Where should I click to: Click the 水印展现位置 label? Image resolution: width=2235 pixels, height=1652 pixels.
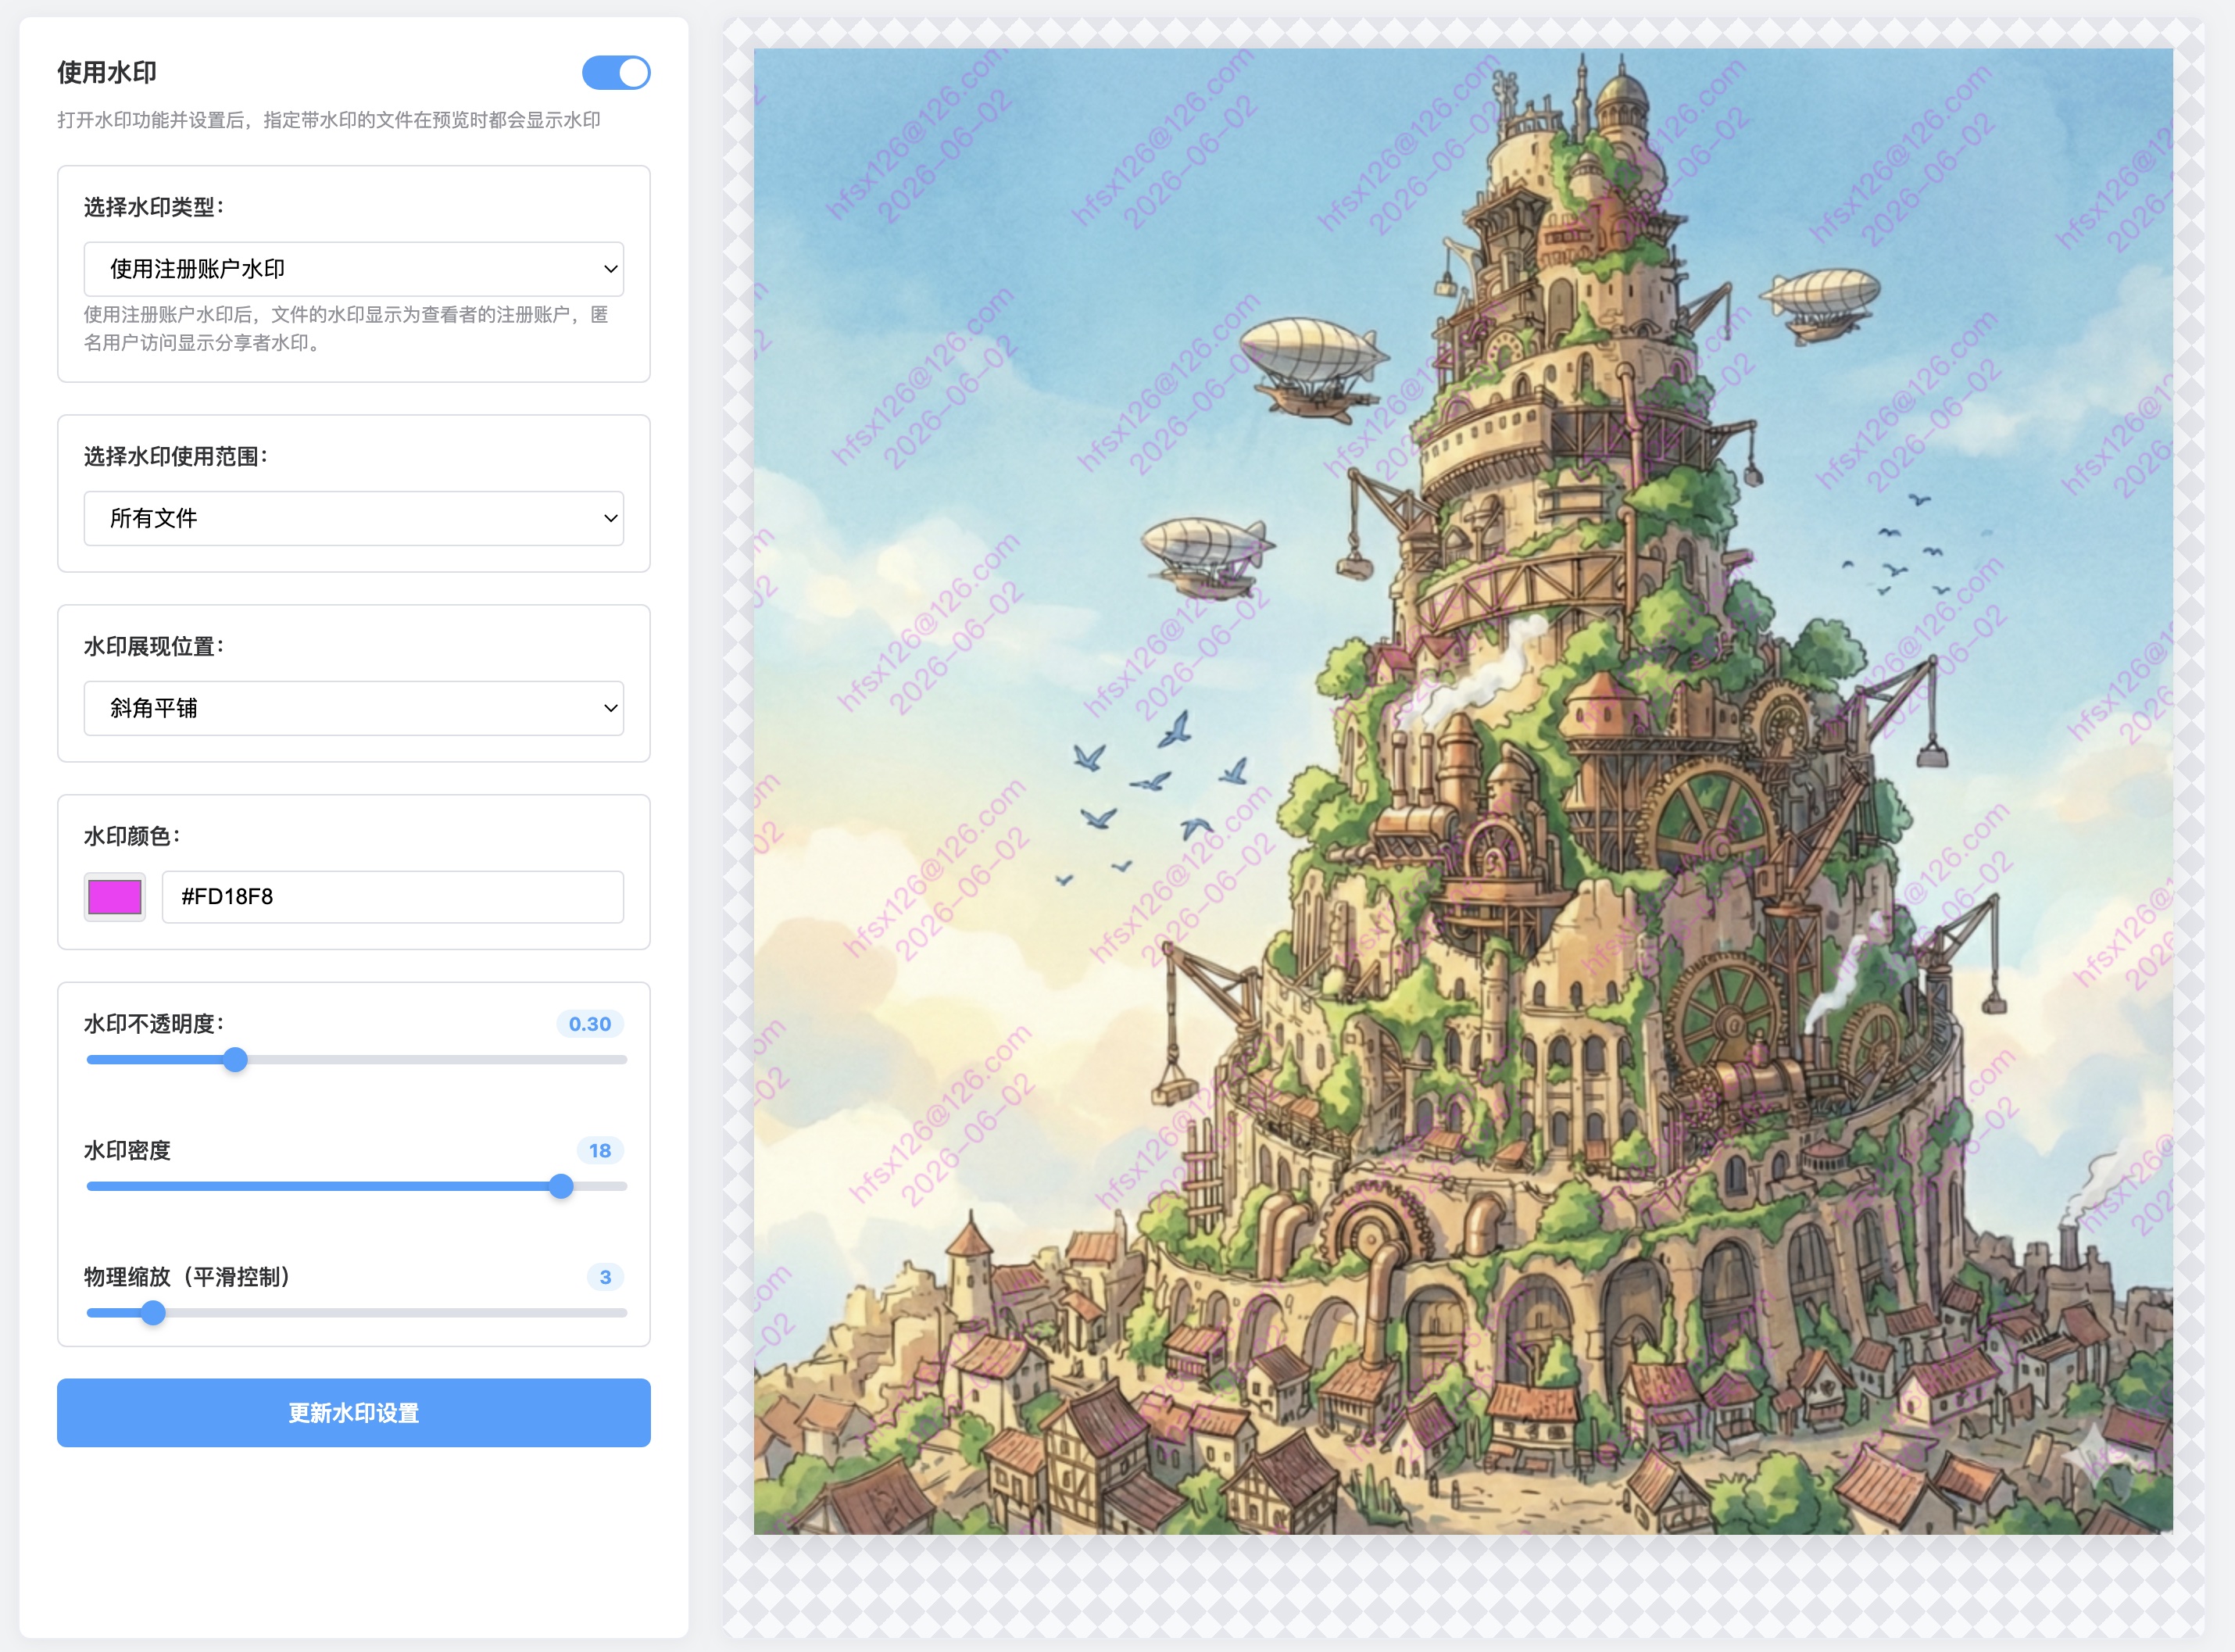155,647
